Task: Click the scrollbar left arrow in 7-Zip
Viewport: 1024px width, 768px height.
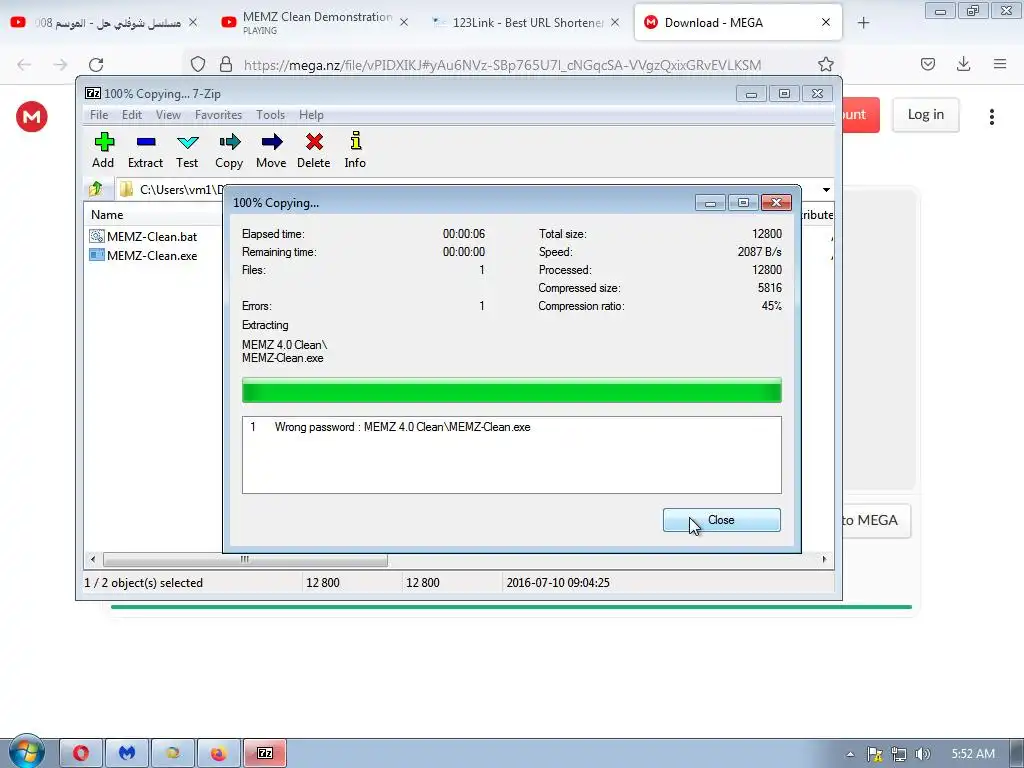Action: 93,560
